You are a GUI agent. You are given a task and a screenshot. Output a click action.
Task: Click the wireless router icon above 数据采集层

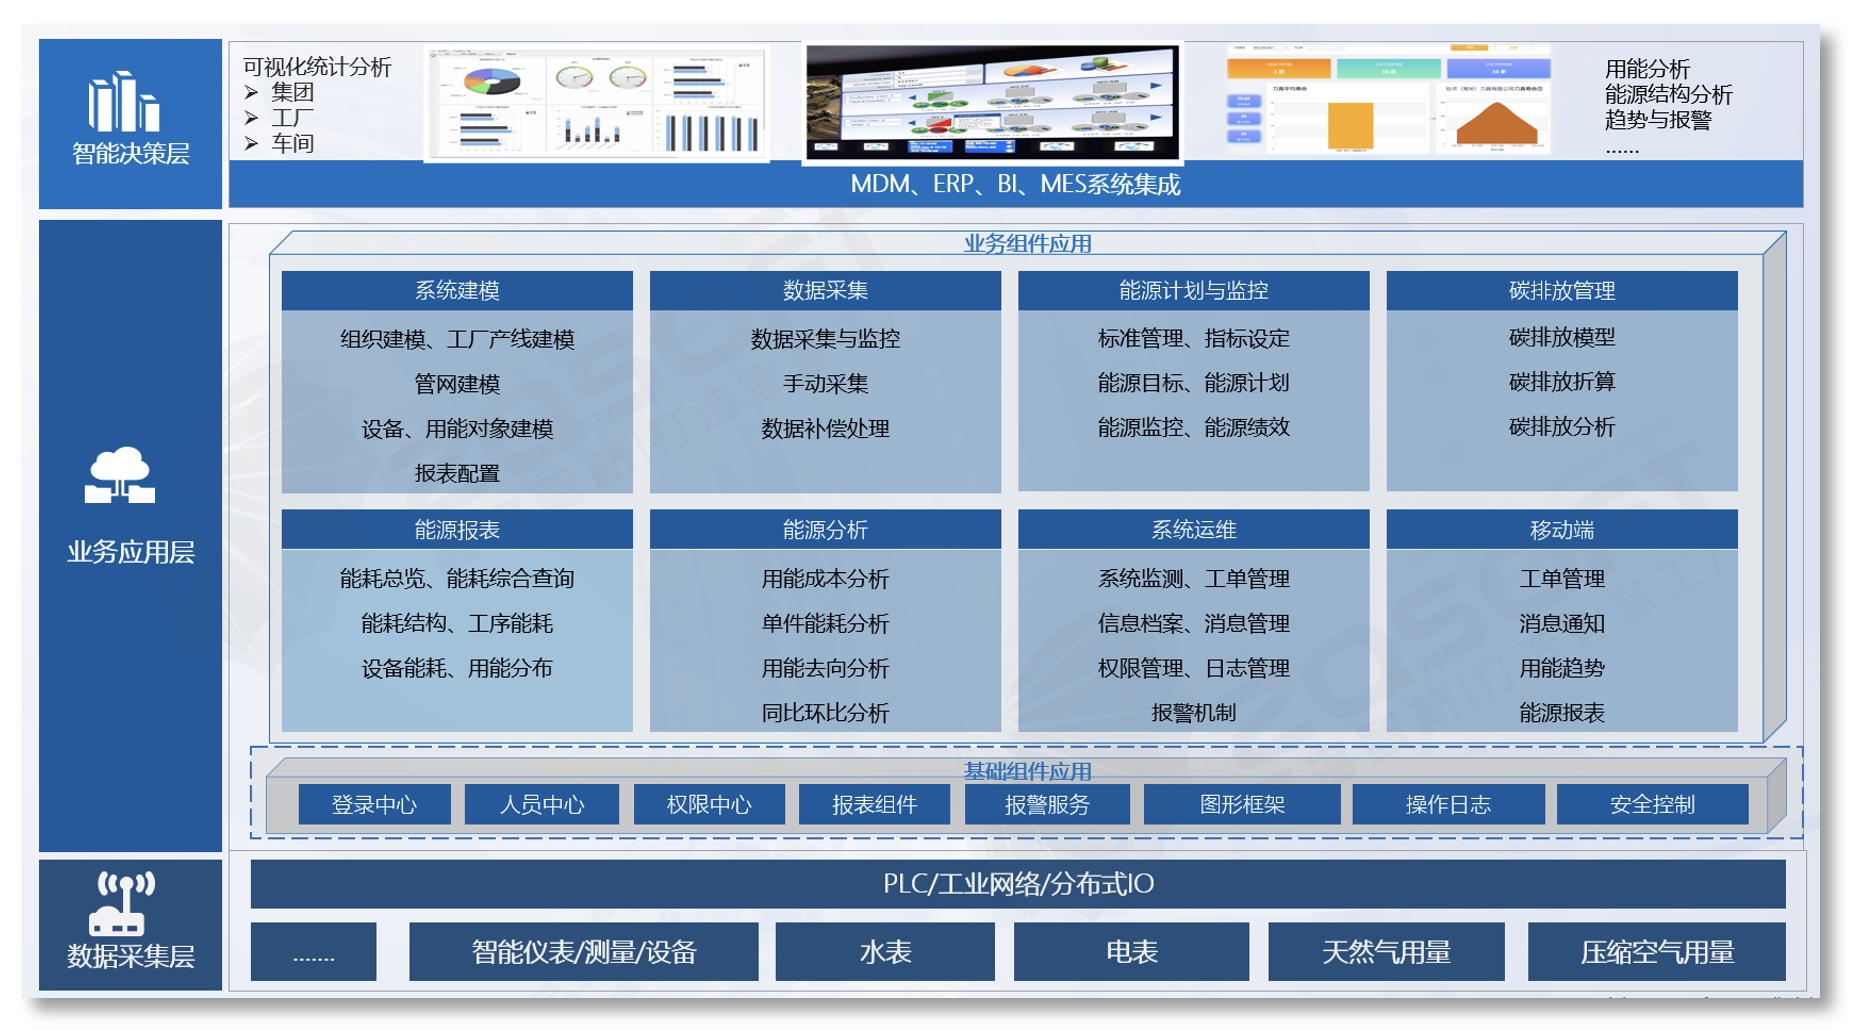pyautogui.click(x=124, y=903)
